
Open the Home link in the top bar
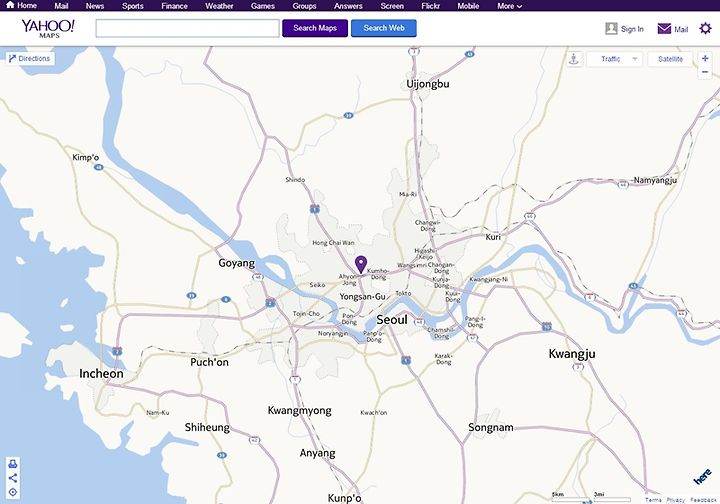click(x=22, y=6)
